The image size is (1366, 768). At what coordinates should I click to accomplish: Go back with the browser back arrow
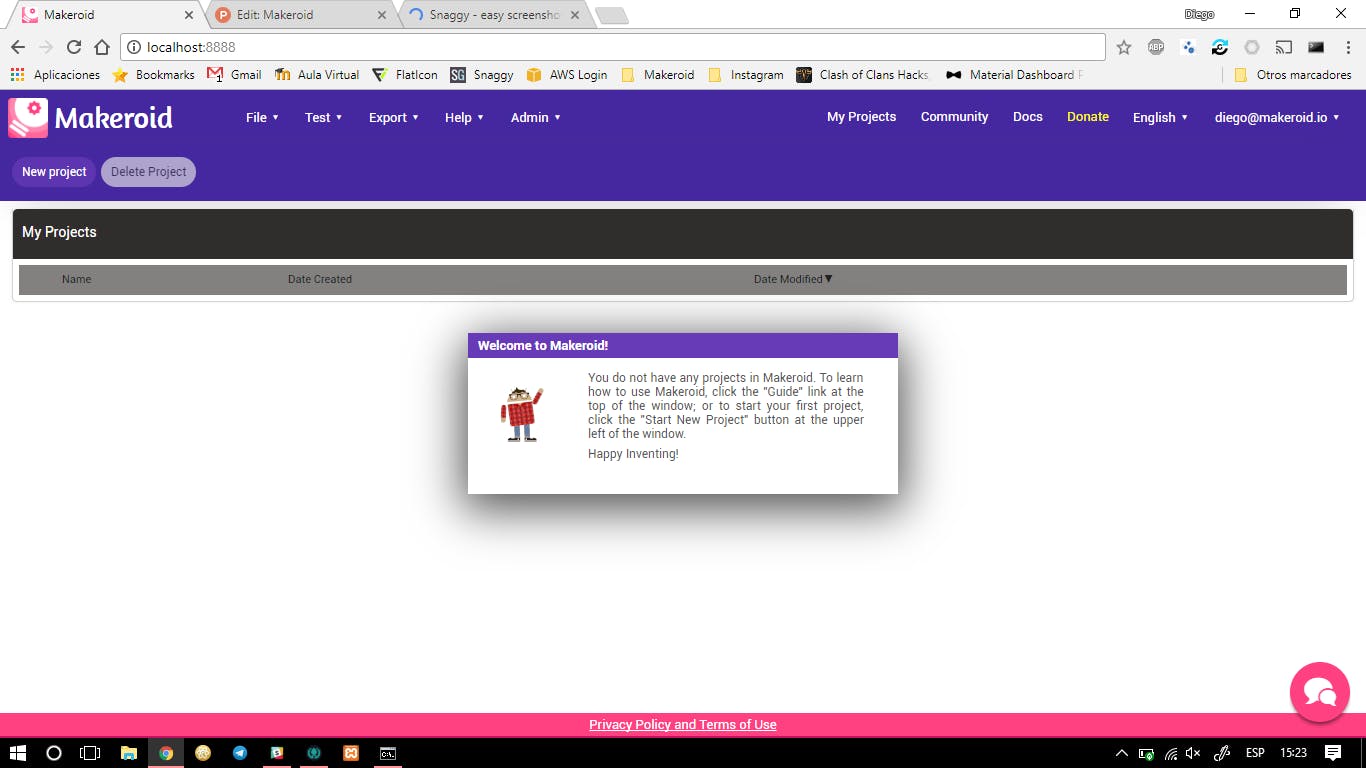[x=18, y=47]
